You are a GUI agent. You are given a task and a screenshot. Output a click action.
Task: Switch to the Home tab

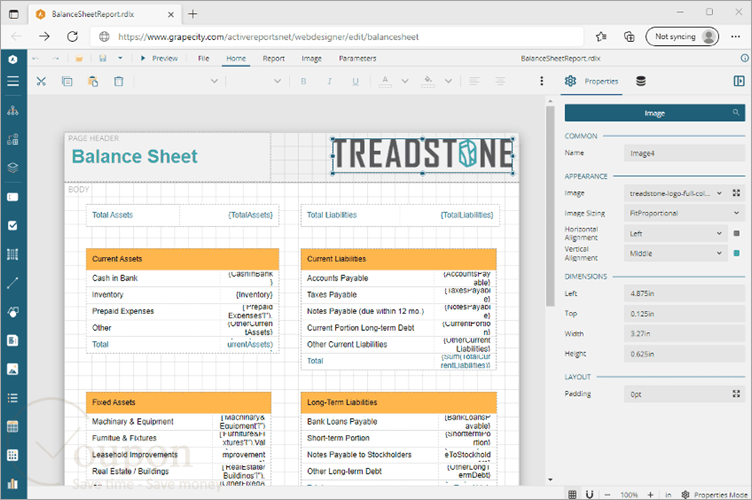point(236,58)
